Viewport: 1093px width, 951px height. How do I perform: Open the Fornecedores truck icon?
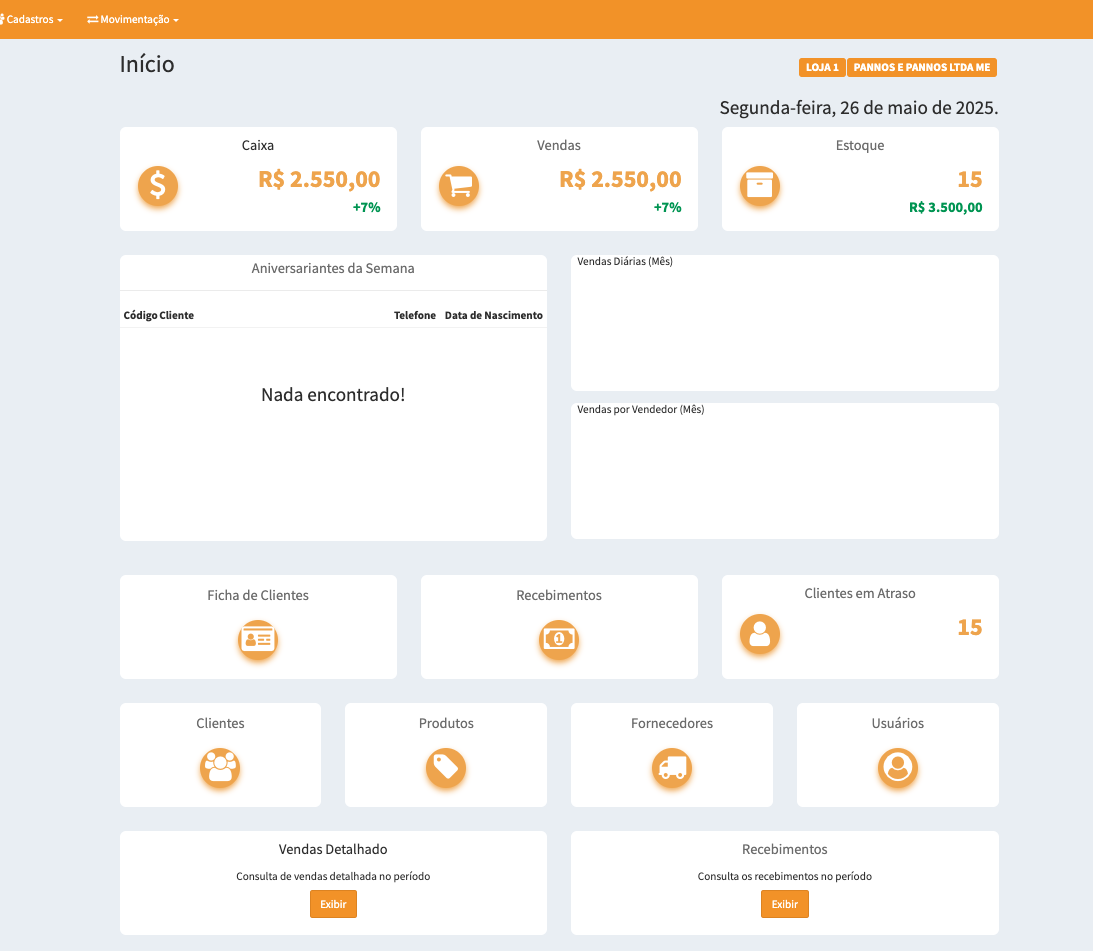click(672, 768)
